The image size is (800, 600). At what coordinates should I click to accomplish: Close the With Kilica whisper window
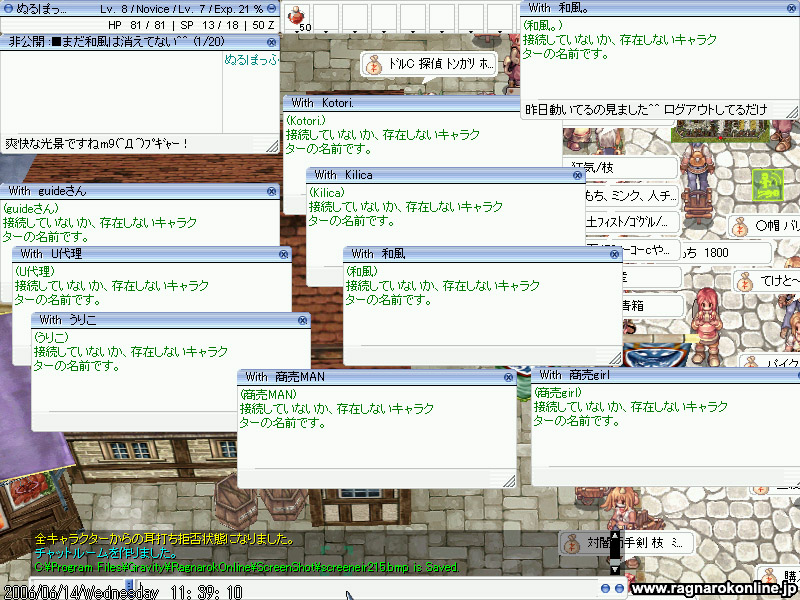(577, 175)
